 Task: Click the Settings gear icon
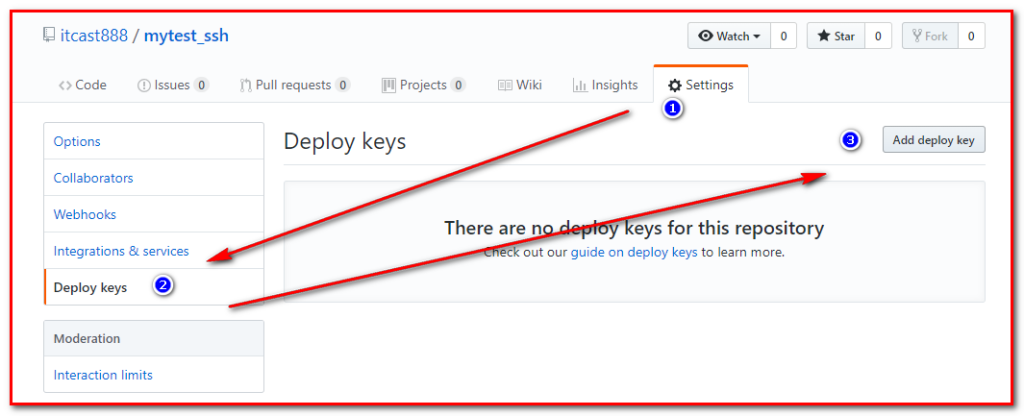(675, 85)
